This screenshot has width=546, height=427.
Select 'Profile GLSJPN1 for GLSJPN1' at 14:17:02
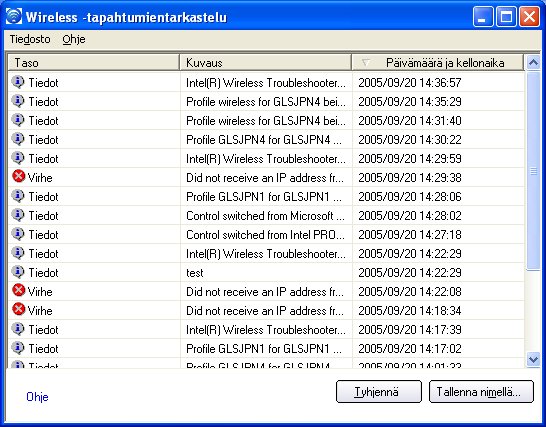coord(264,349)
